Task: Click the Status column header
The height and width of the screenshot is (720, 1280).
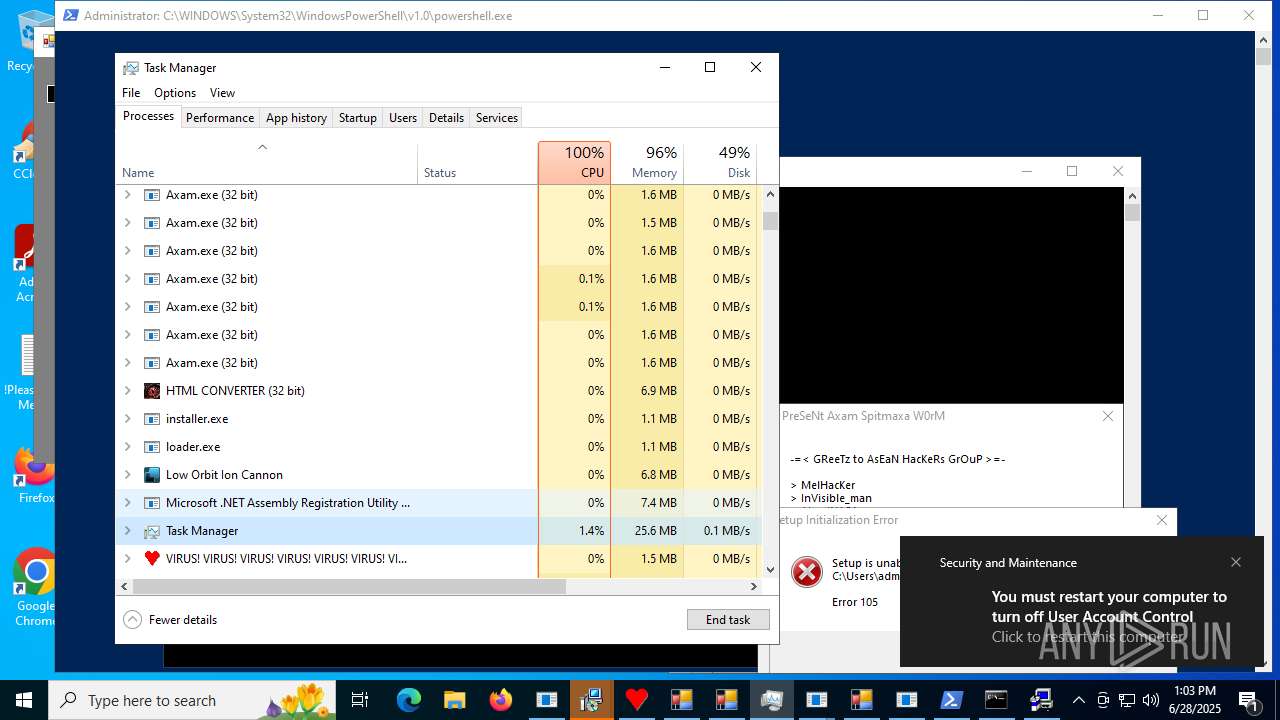Action: [x=477, y=162]
